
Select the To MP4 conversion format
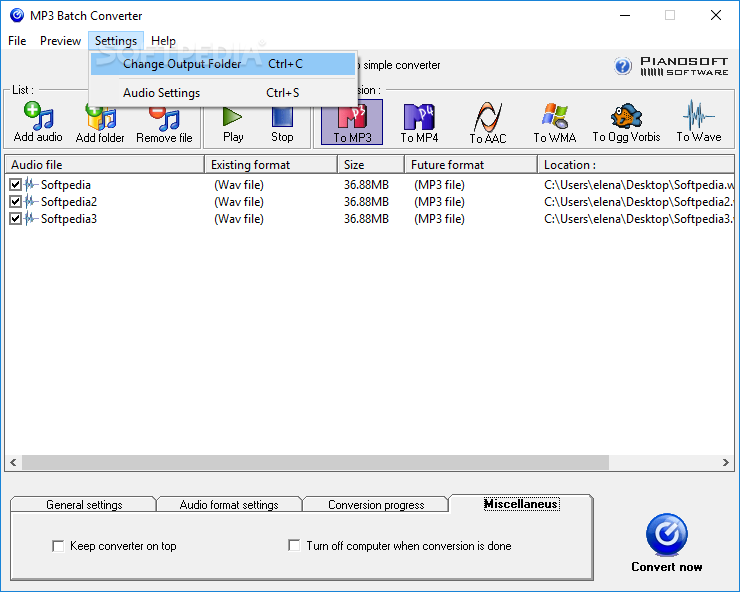419,123
